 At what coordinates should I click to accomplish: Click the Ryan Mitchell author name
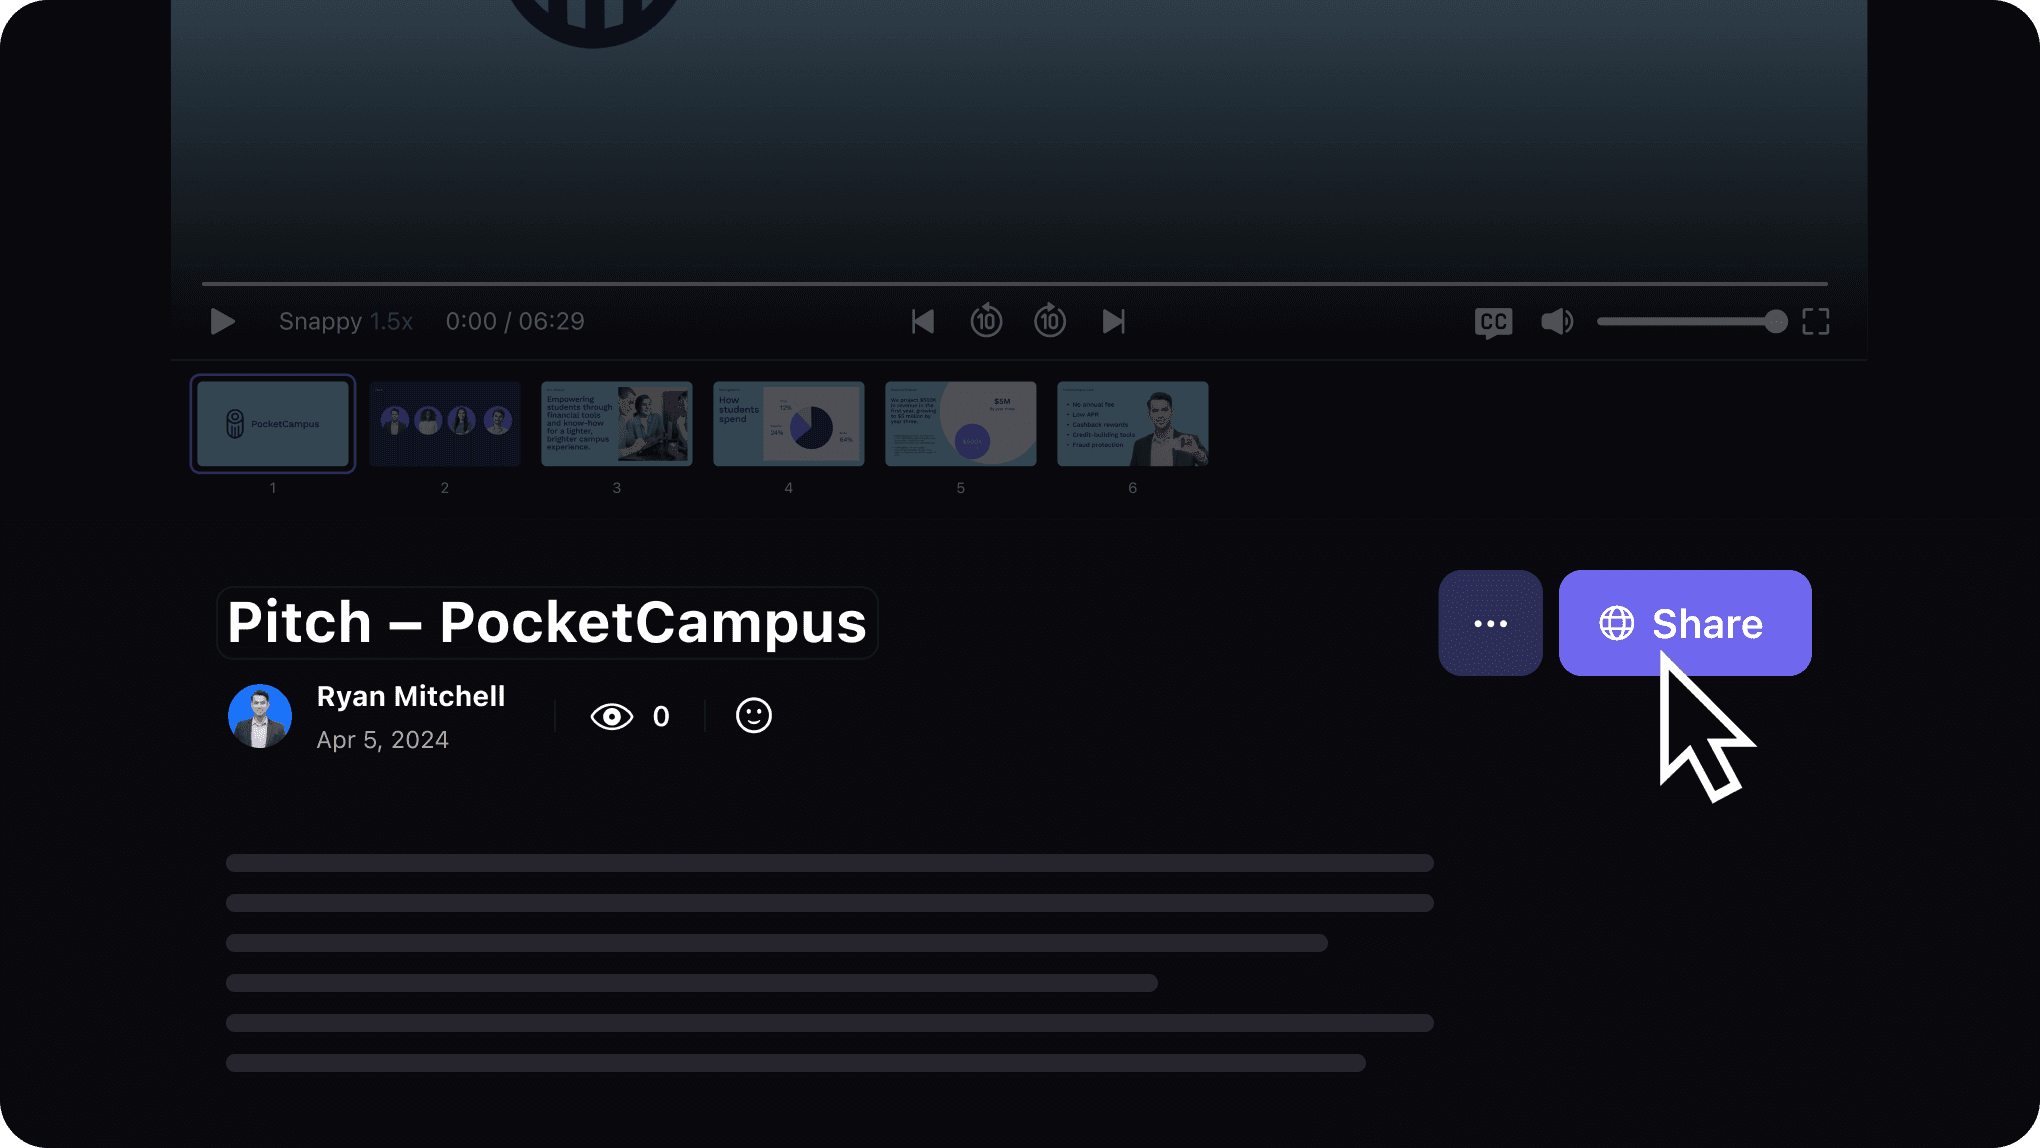(410, 696)
